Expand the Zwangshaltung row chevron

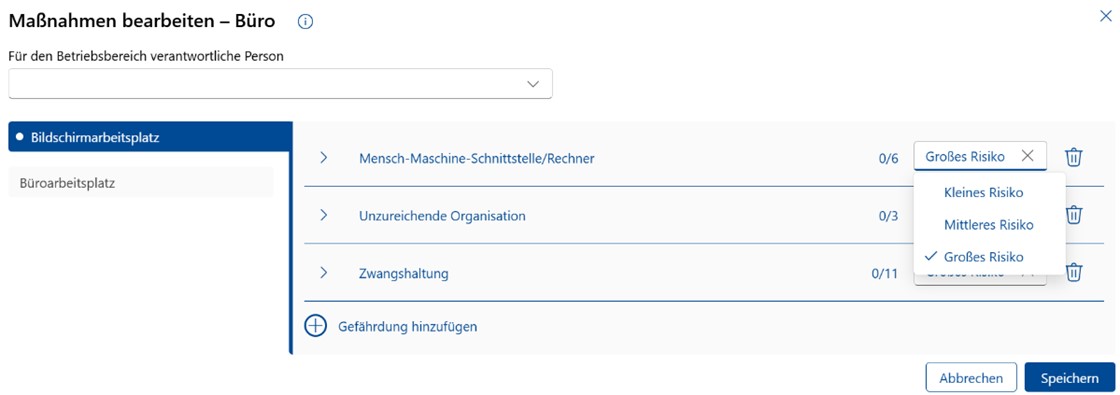coord(323,272)
